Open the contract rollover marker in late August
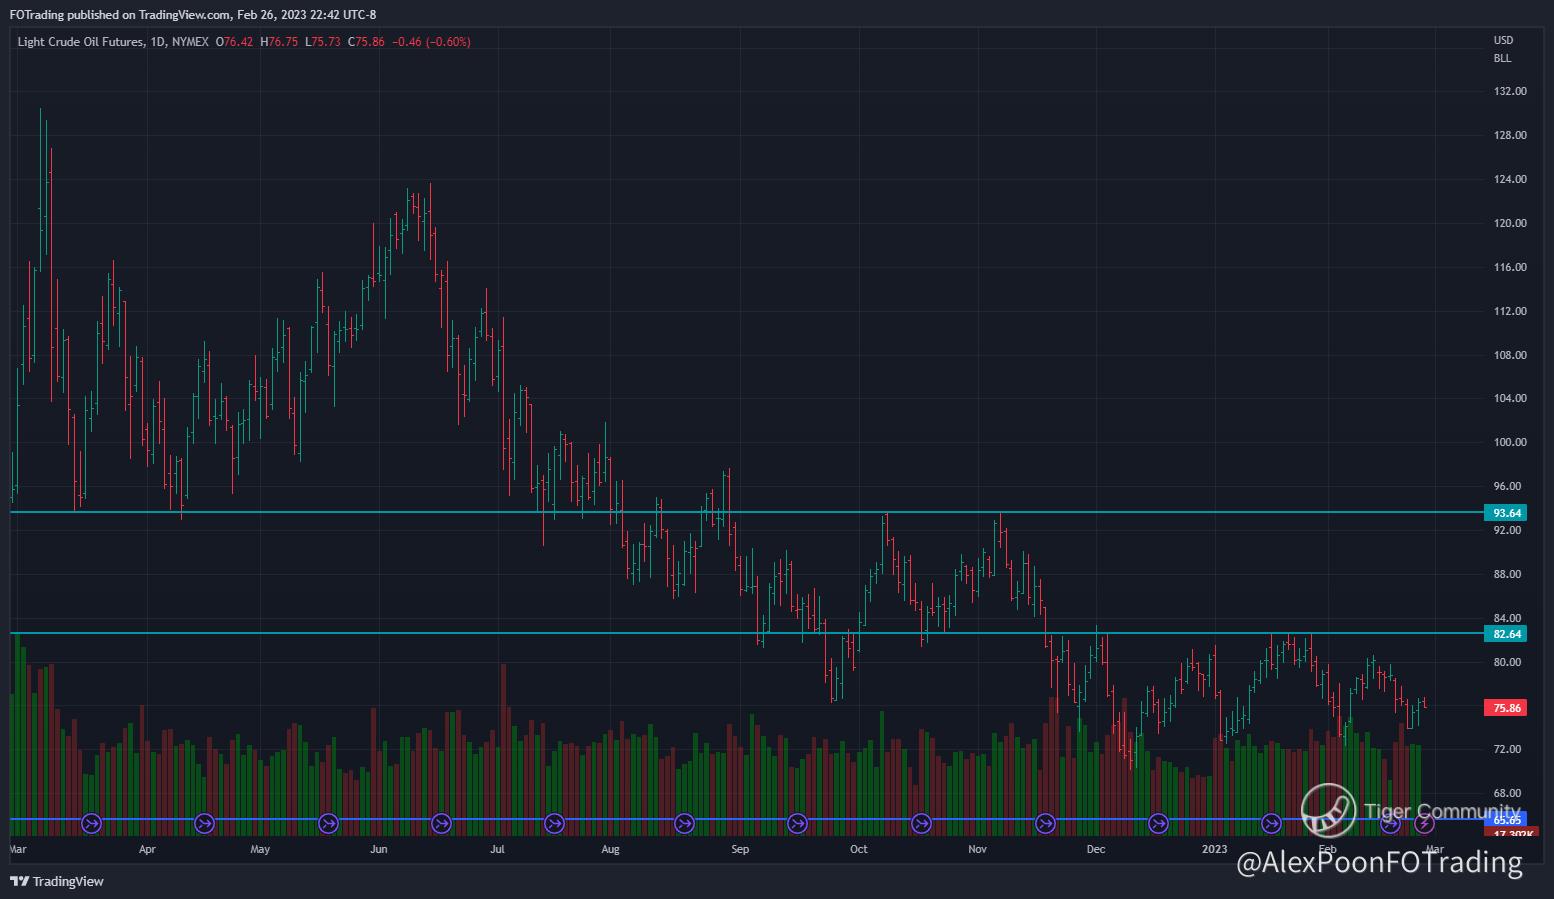The image size is (1554, 899). 684,824
